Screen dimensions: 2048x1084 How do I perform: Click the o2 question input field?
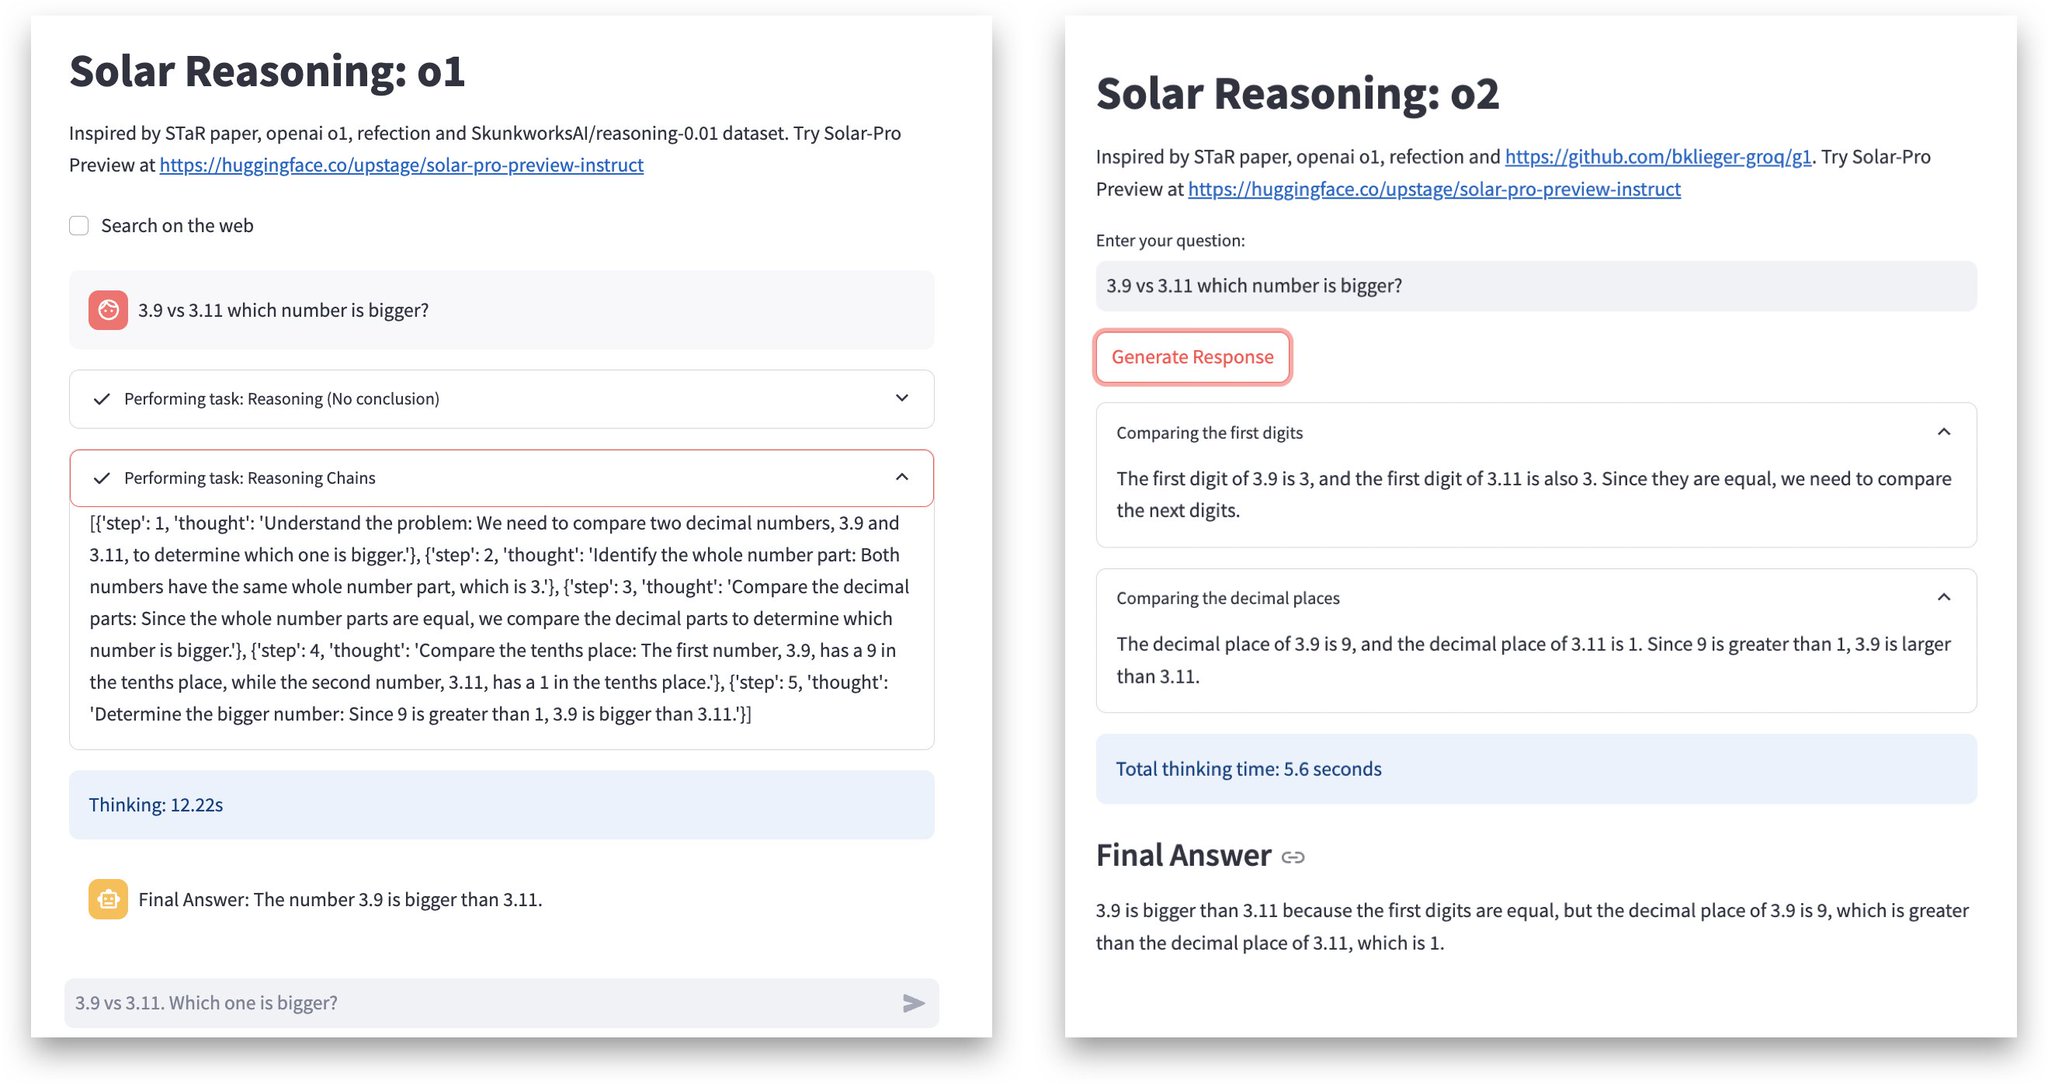point(1536,286)
